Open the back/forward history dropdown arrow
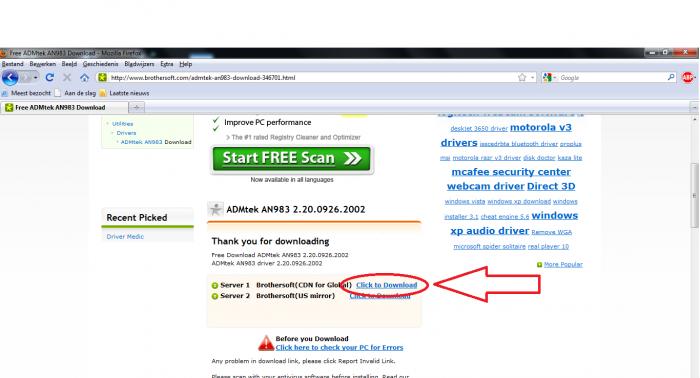This screenshot has height=378, width=700. coord(35,78)
